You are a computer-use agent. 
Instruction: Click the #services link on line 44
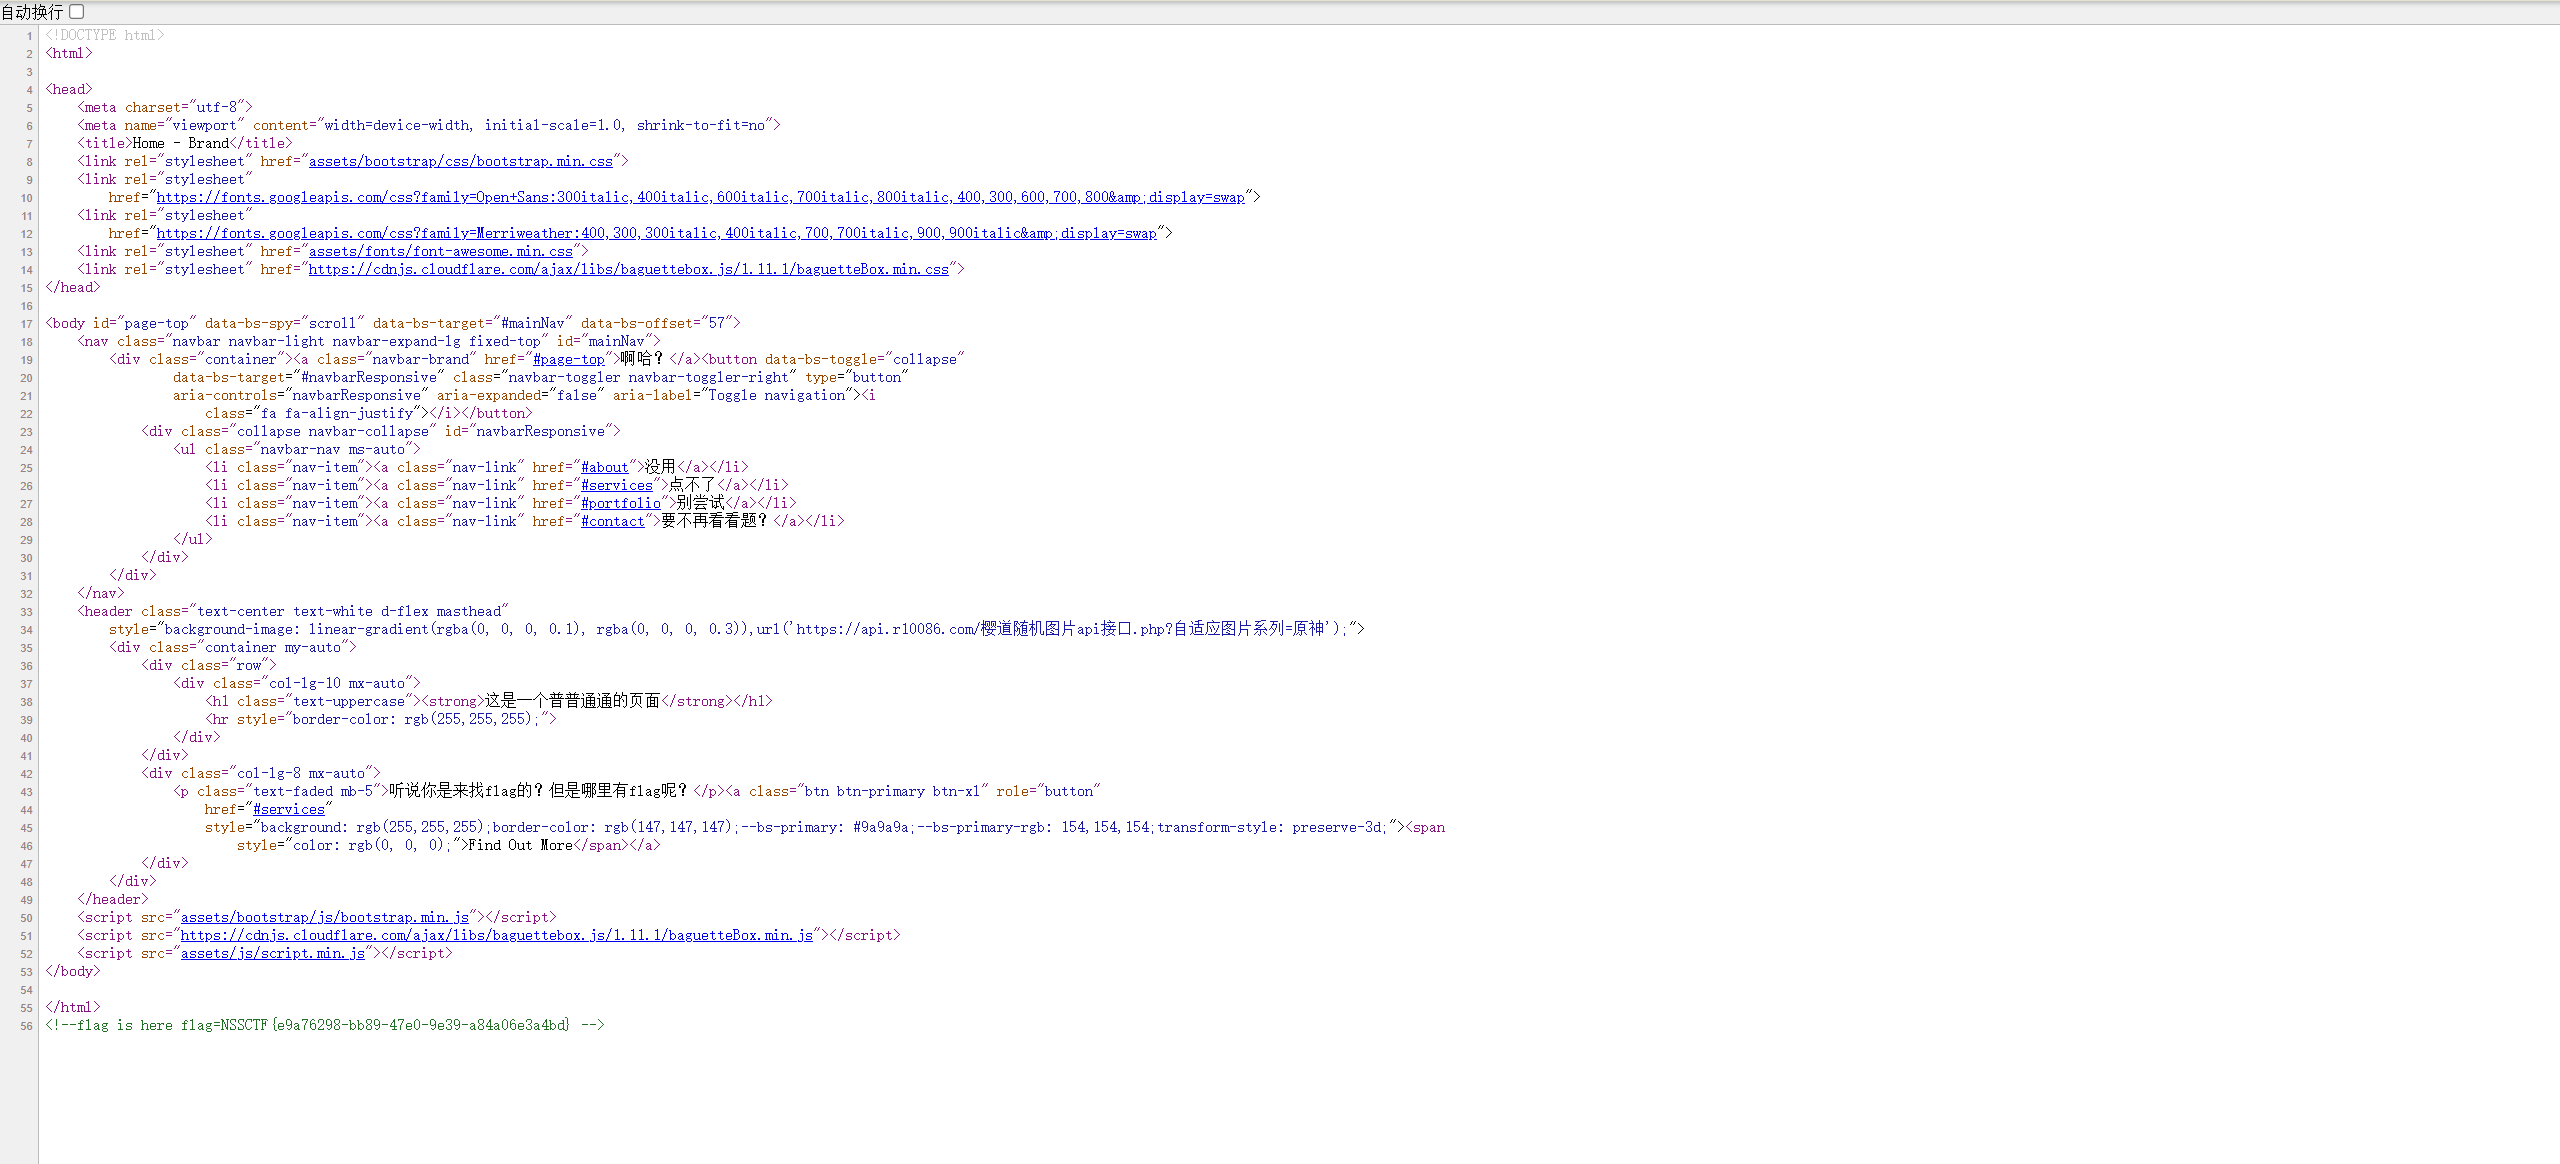coord(291,809)
